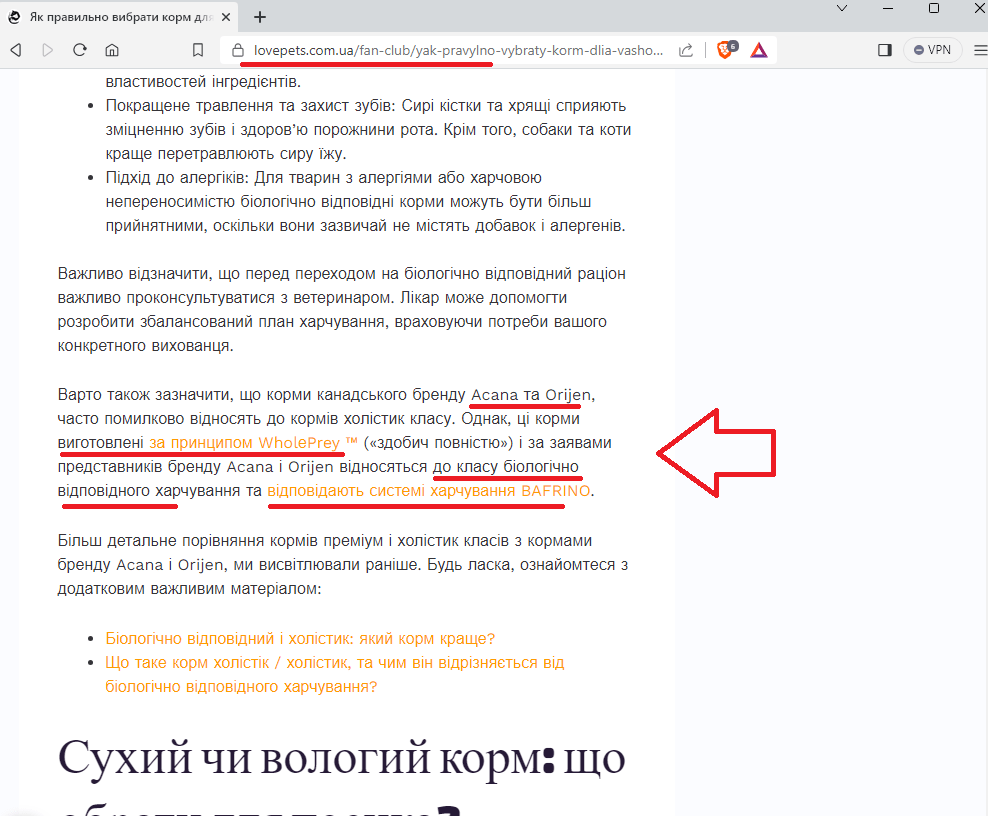Open Brave Rewards triangle icon

click(759, 50)
